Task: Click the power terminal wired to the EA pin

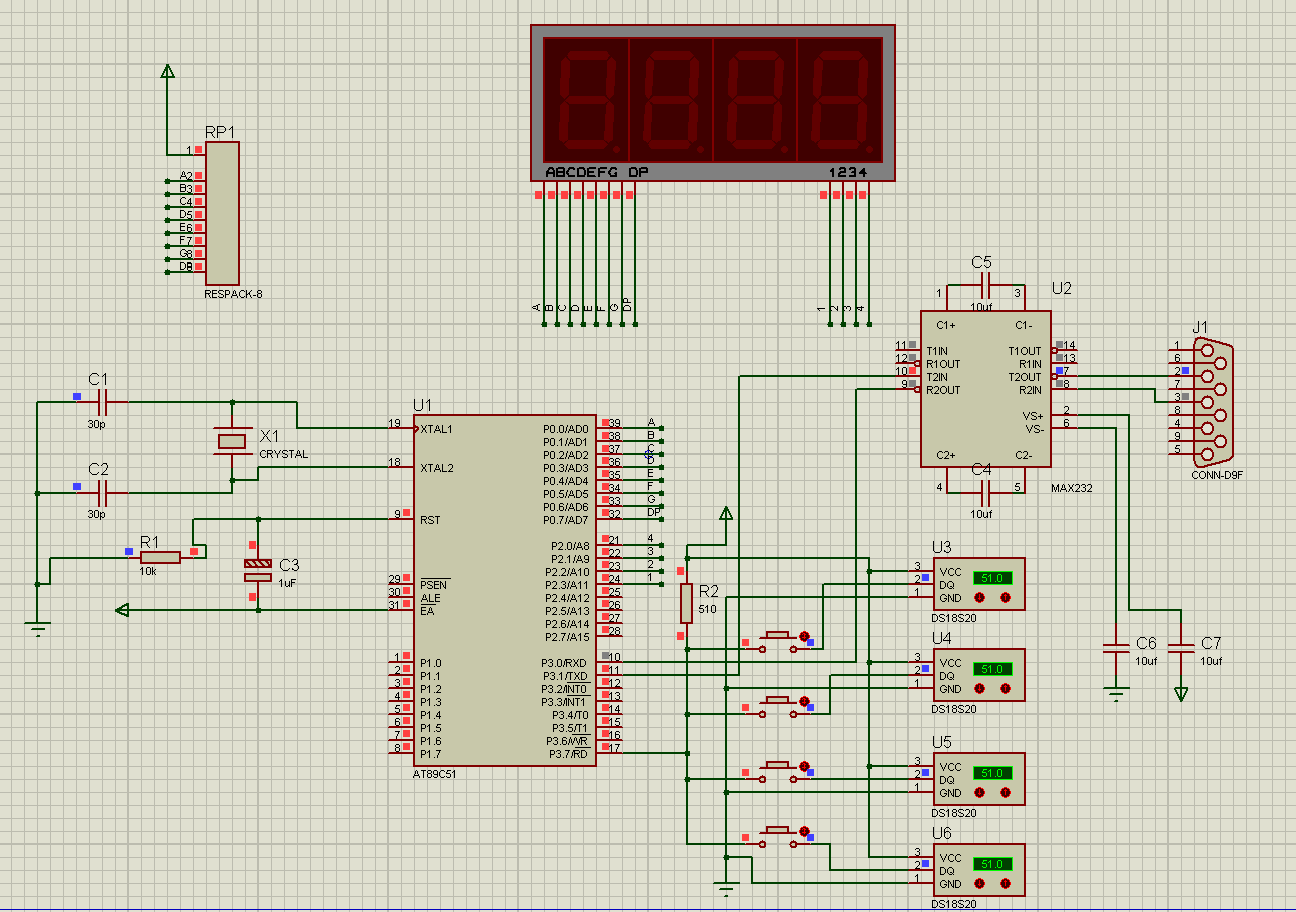Action: coord(122,609)
